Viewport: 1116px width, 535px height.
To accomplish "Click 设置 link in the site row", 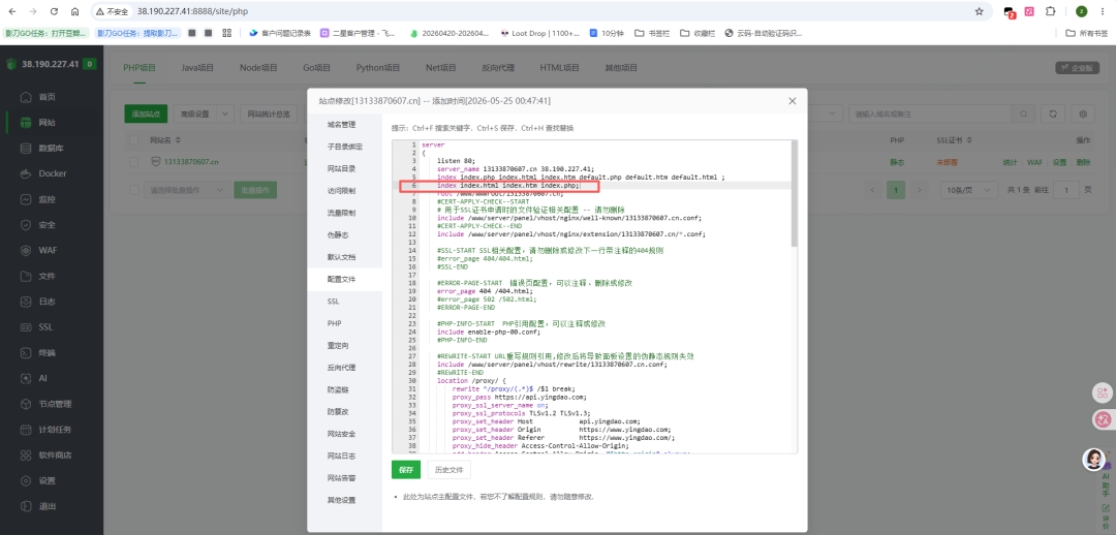I will pos(1060,162).
